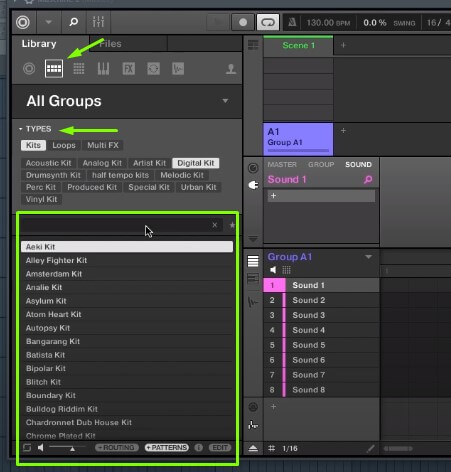Clear the search field with X
Screen dimensions: 451x472
click(215, 225)
